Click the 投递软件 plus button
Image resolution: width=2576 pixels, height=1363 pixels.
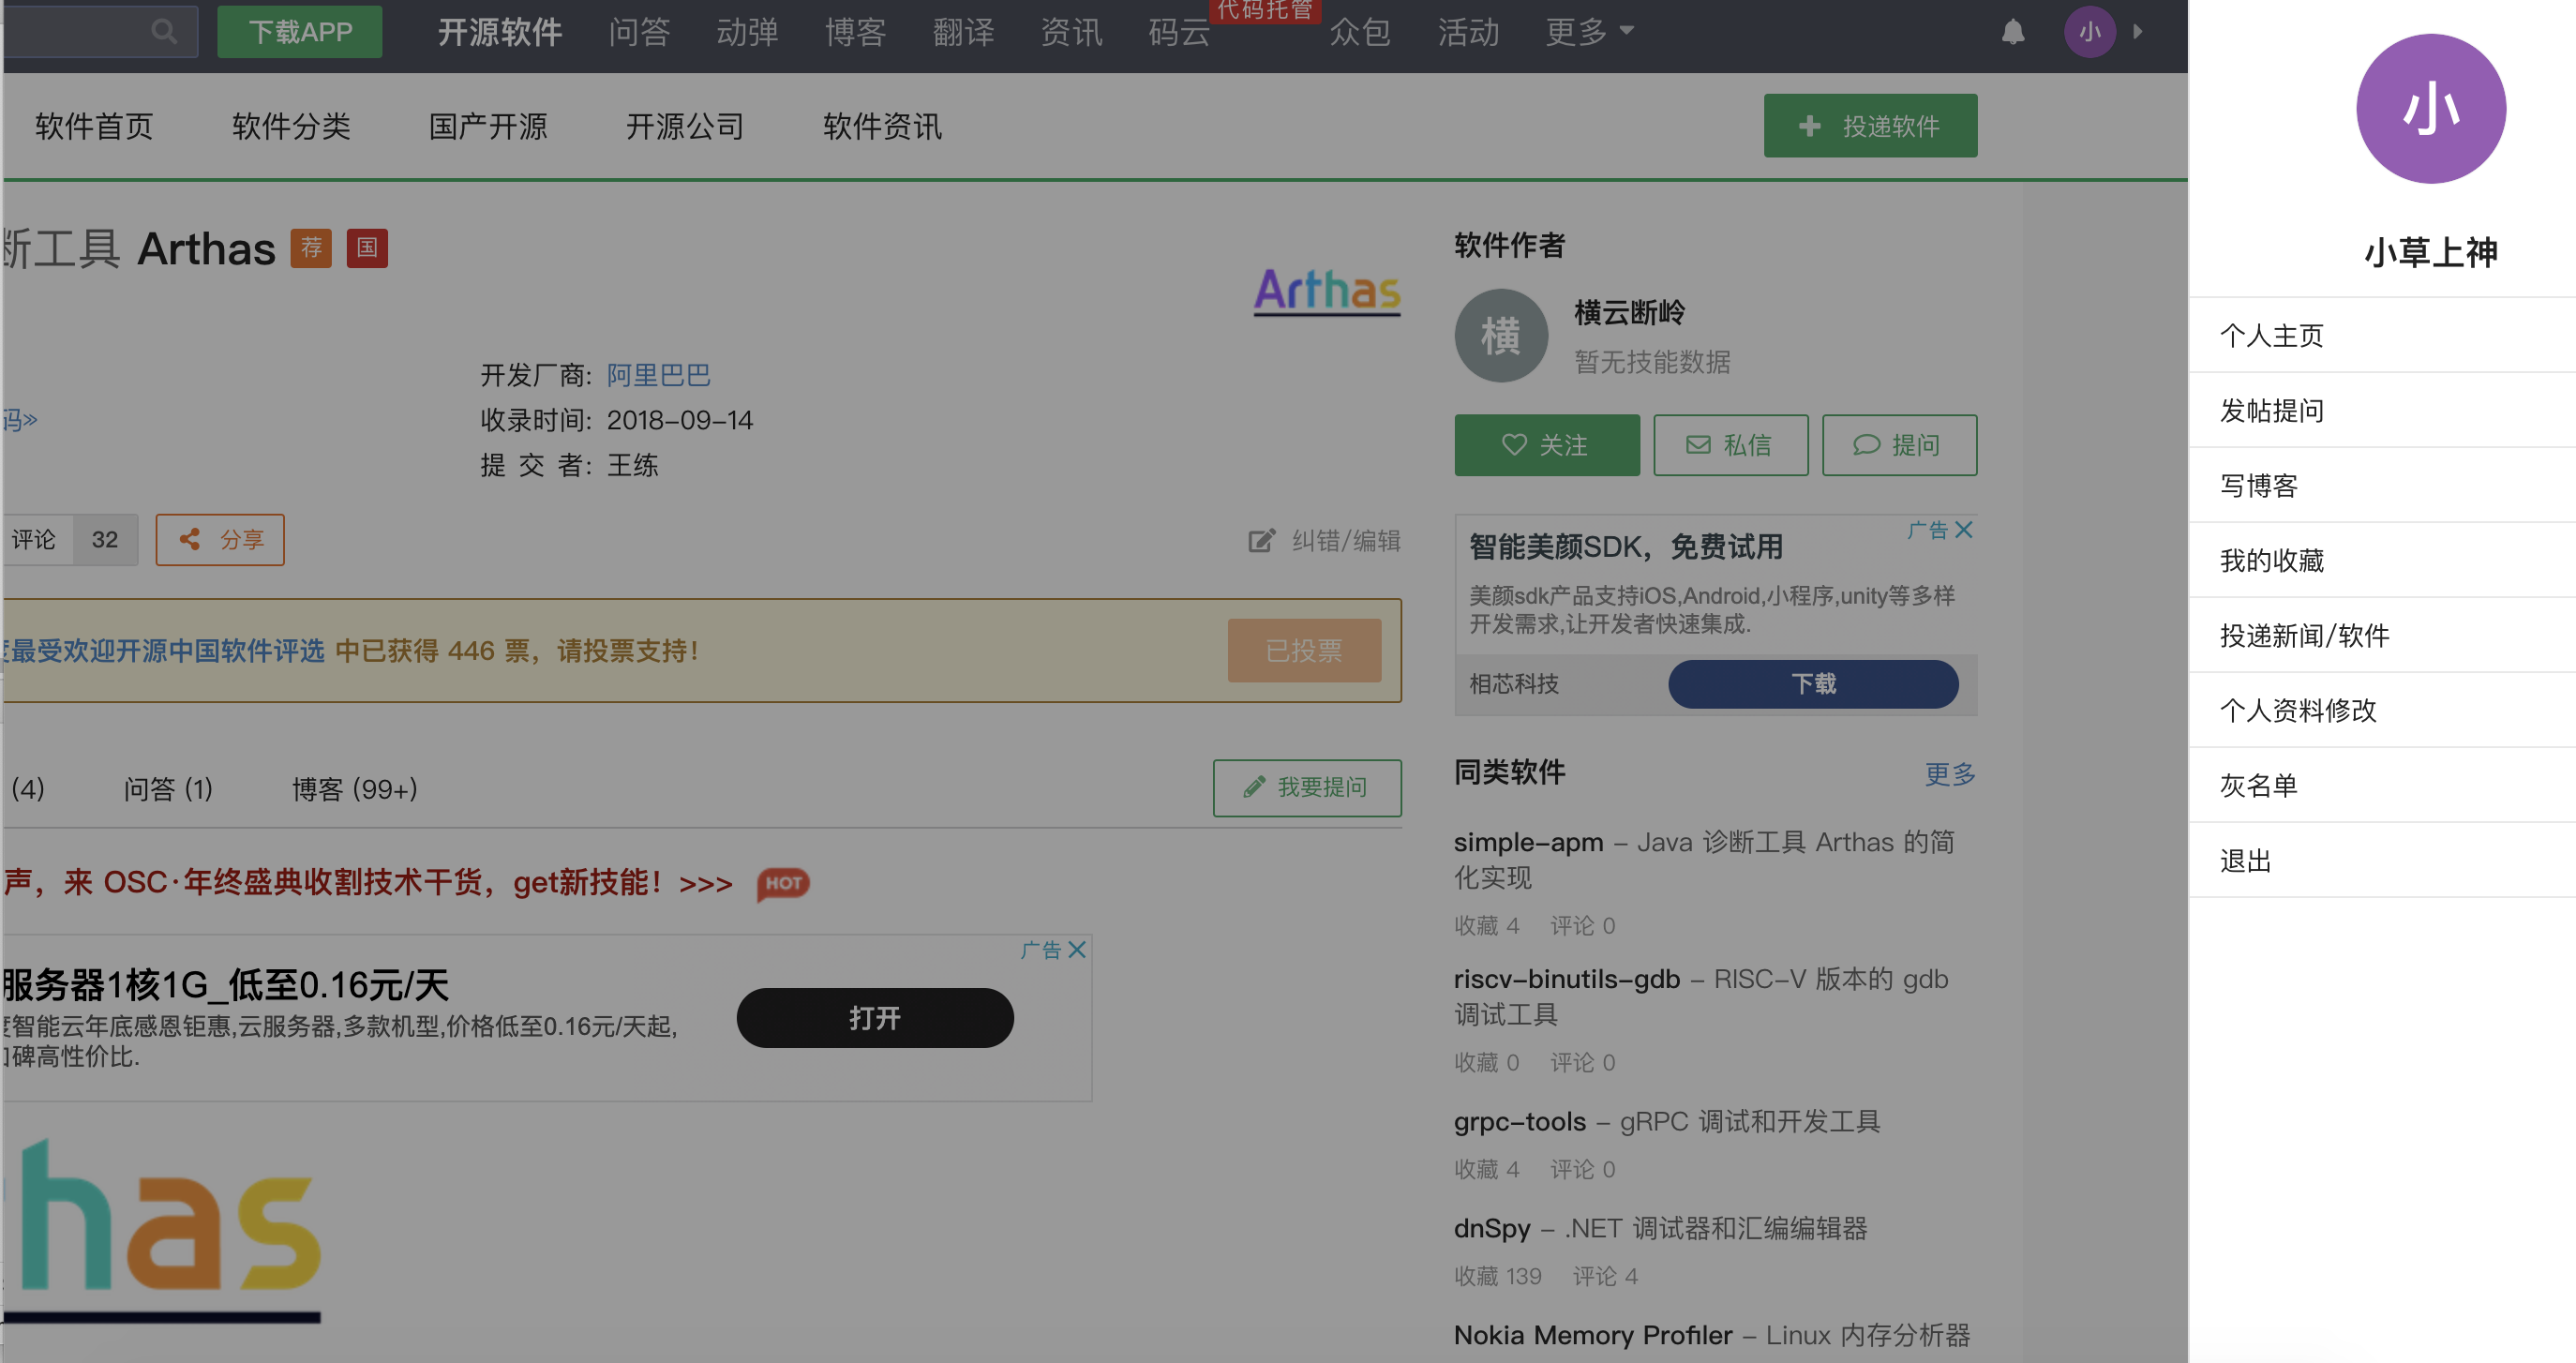(1870, 125)
